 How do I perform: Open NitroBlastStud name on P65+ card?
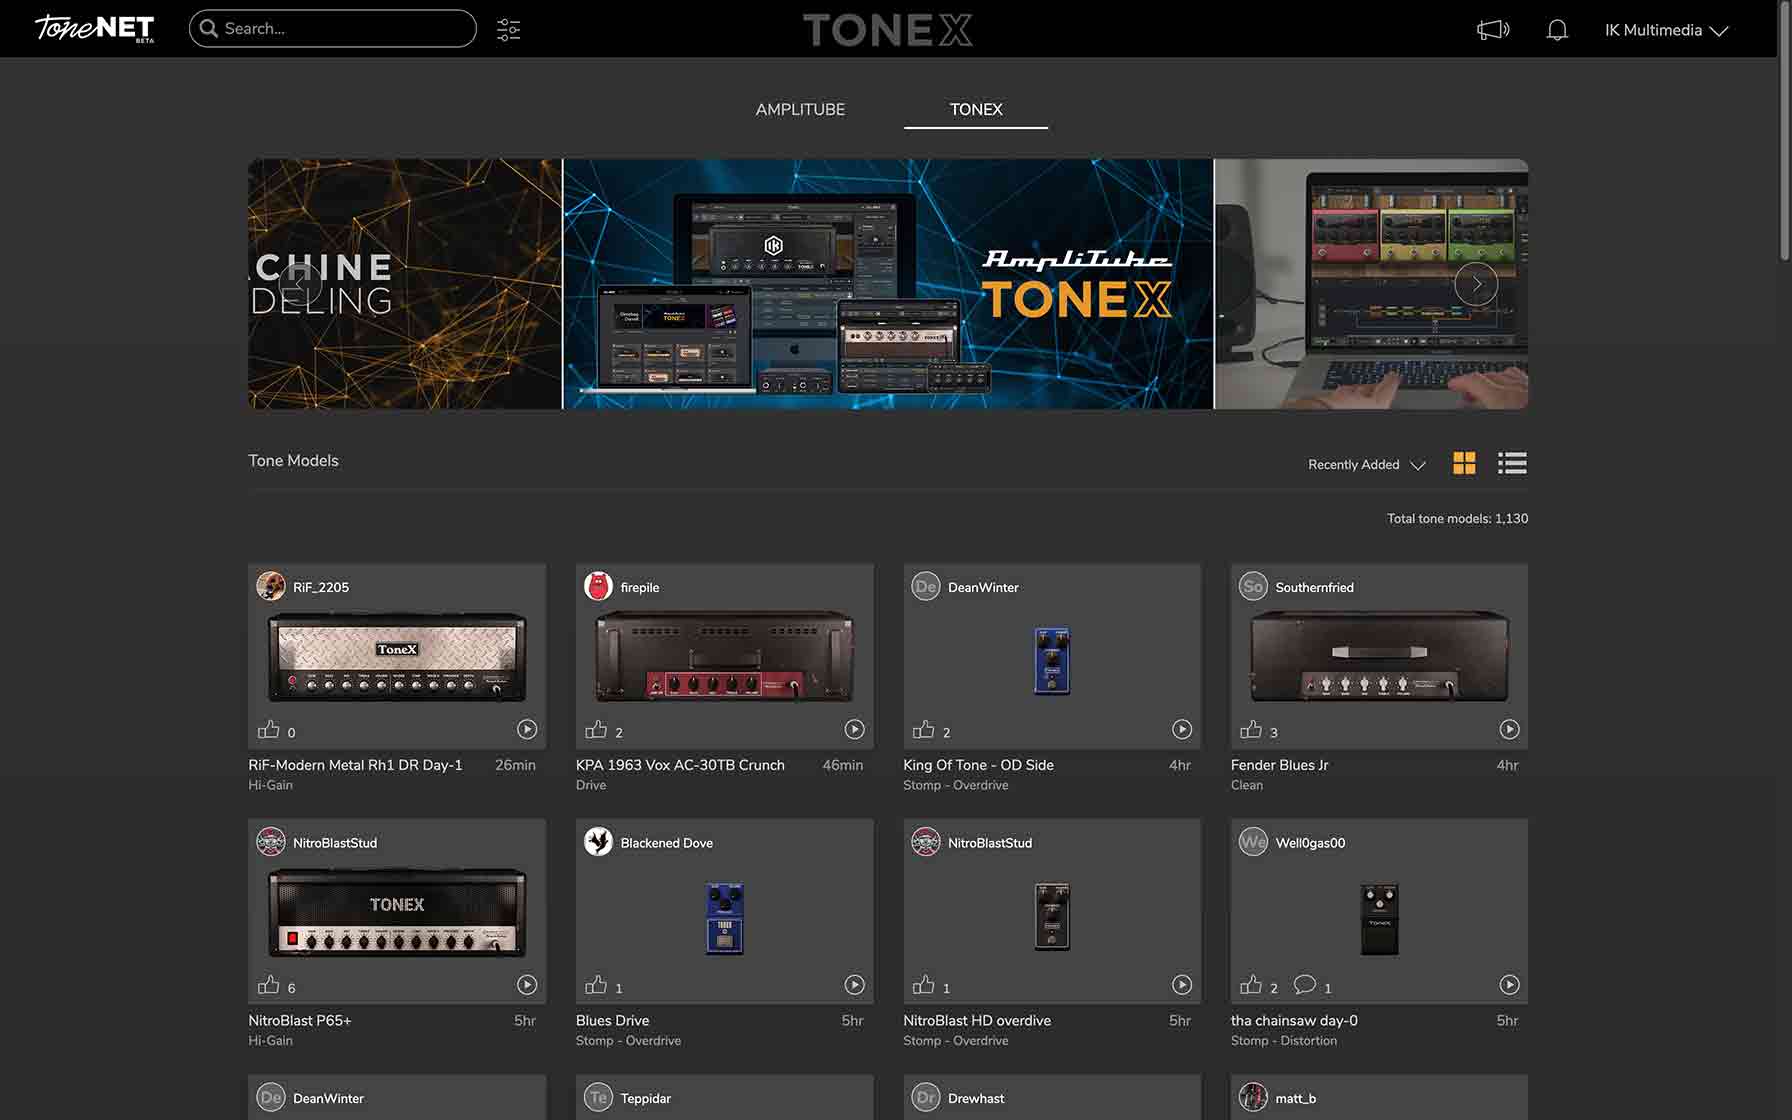click(335, 843)
